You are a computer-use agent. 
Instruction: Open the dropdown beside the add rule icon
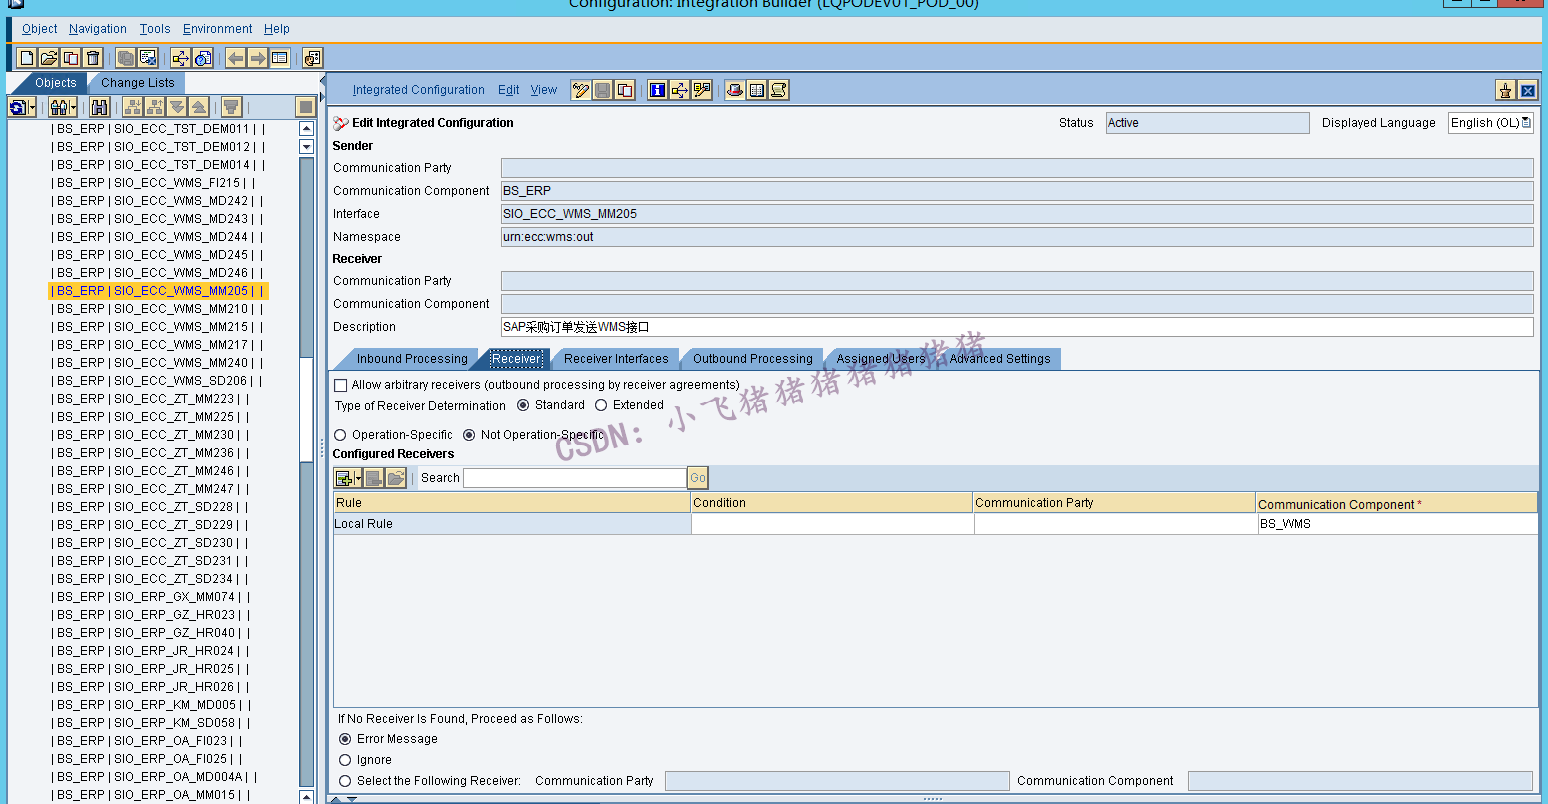point(356,477)
